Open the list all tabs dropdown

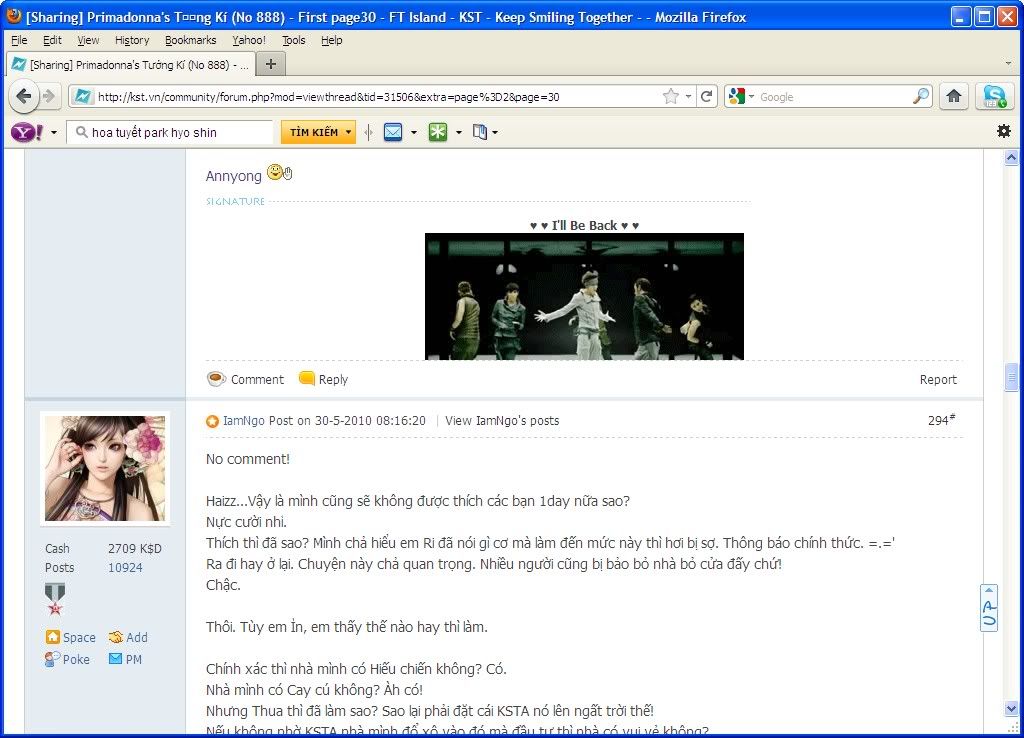coord(1008,64)
